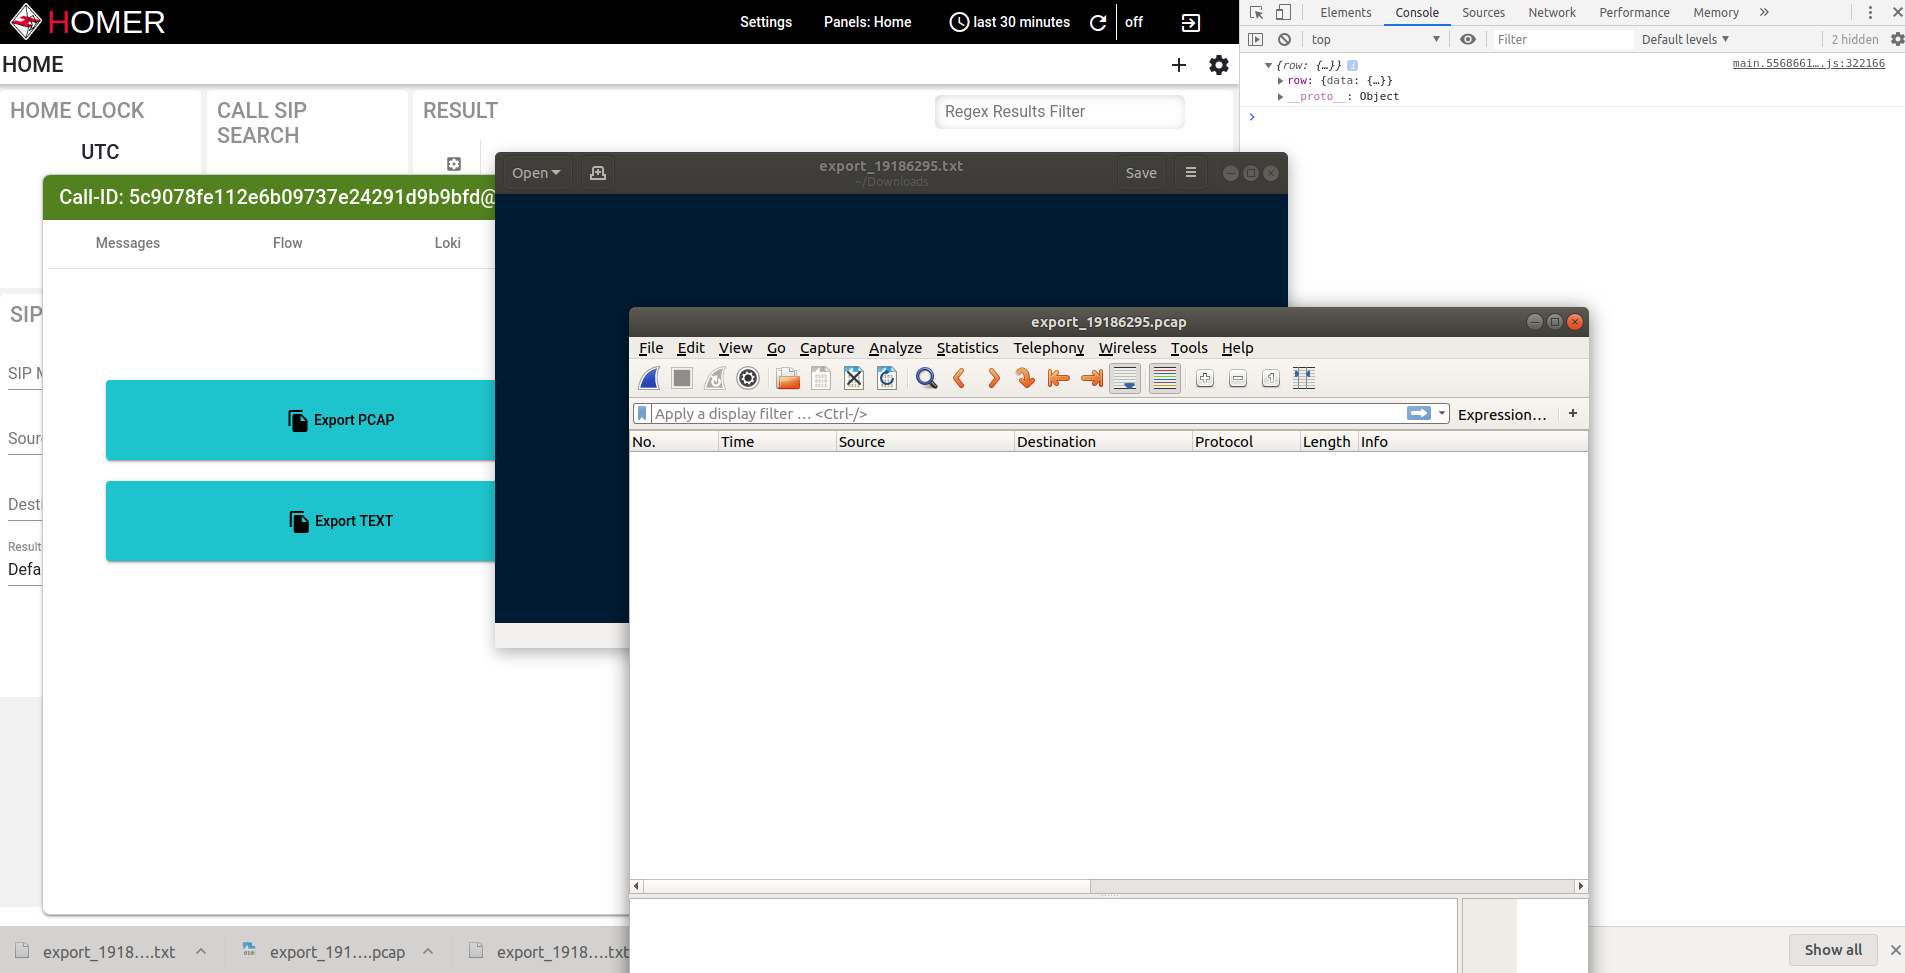Zoom in on packets with the plus icon

(1204, 378)
